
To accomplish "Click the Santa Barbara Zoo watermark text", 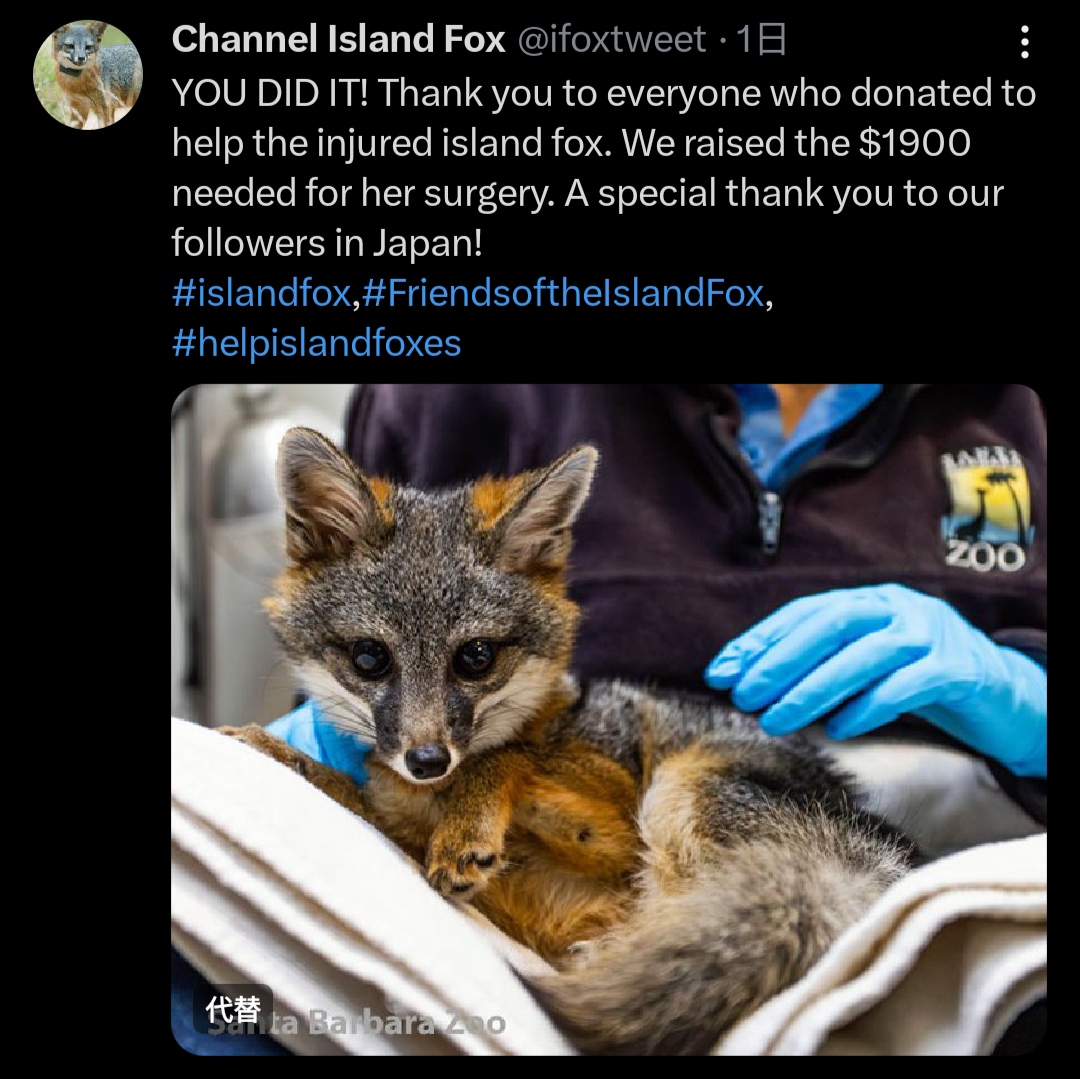I will pos(357,1023).
